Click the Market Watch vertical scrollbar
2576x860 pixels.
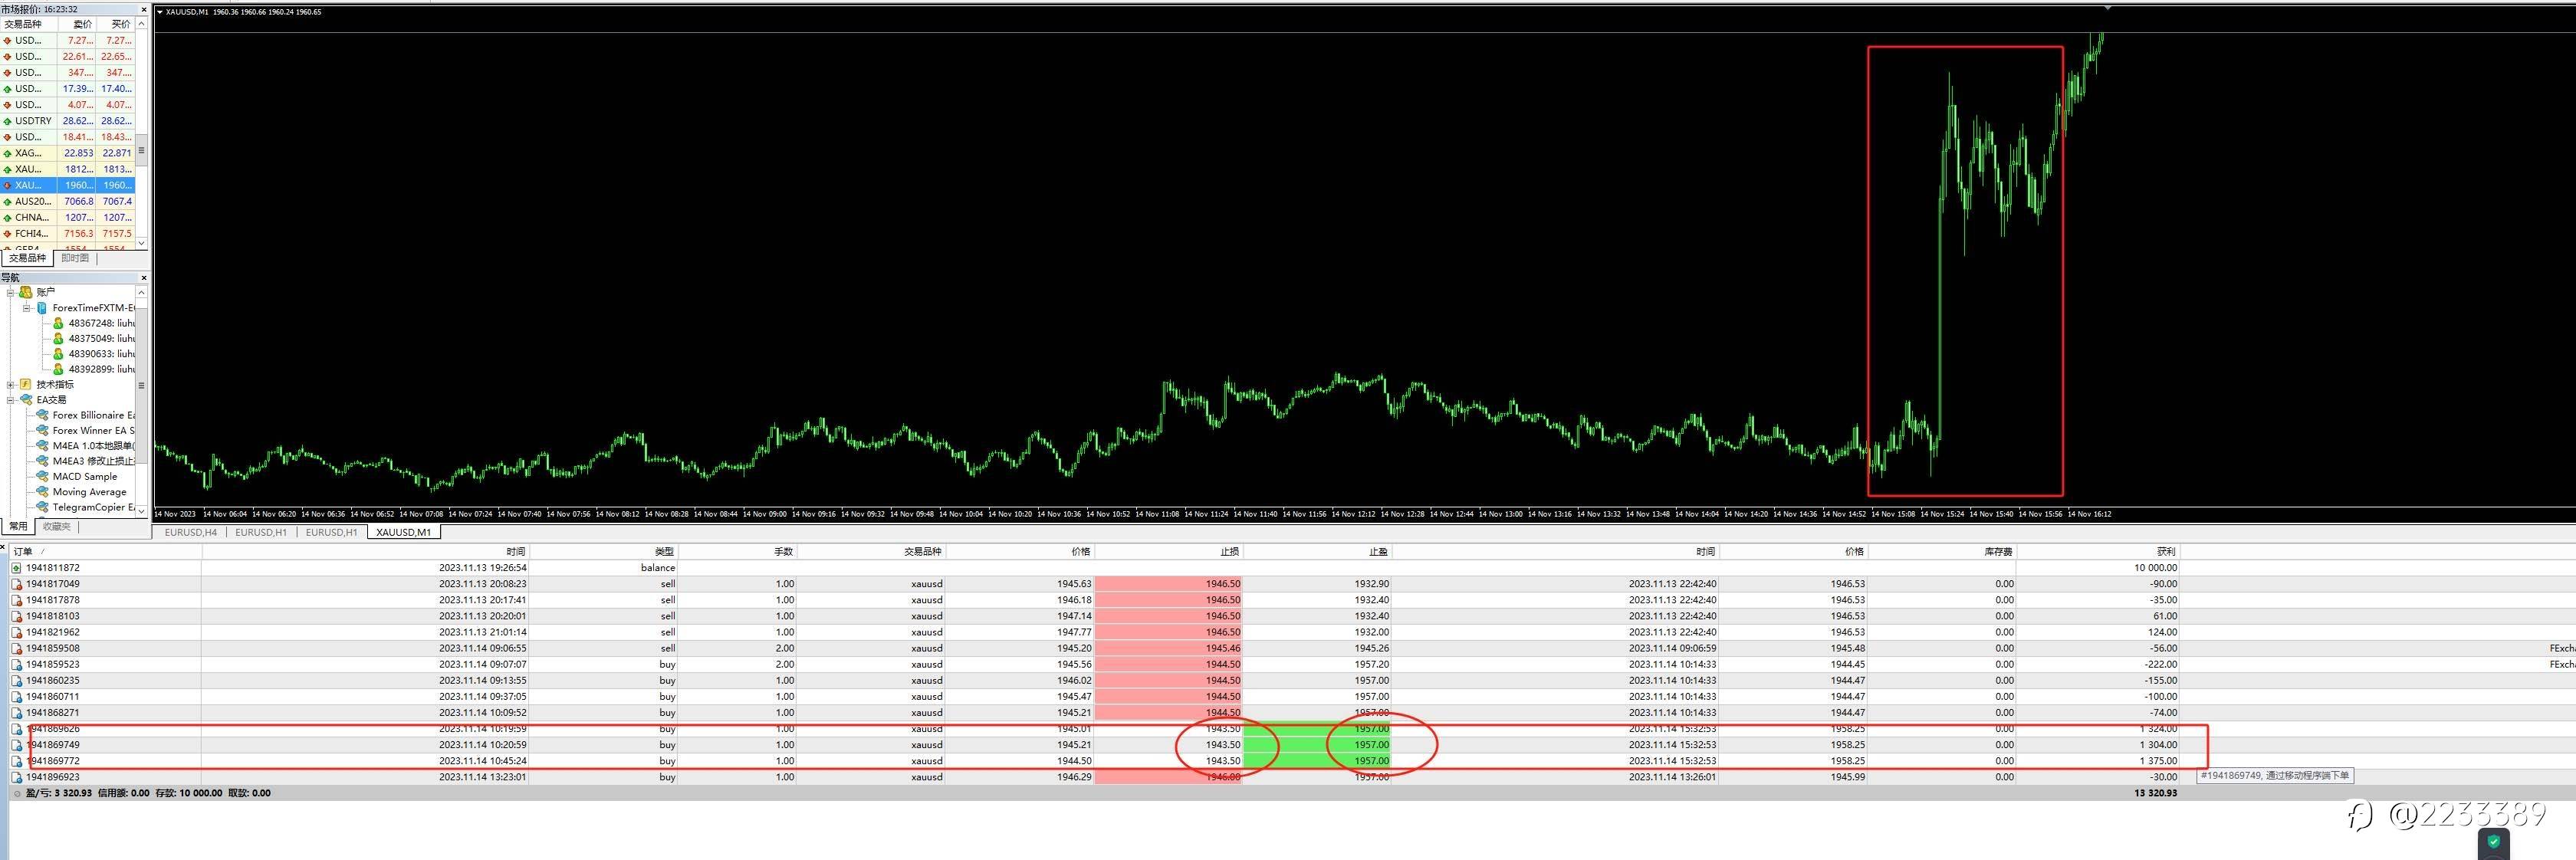click(x=141, y=150)
